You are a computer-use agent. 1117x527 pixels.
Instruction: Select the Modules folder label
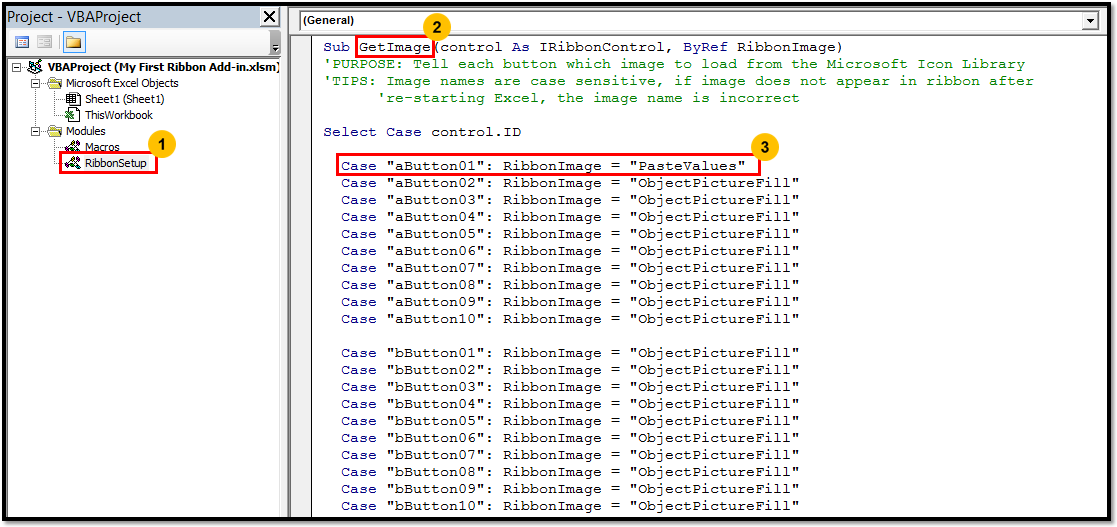pos(85,131)
